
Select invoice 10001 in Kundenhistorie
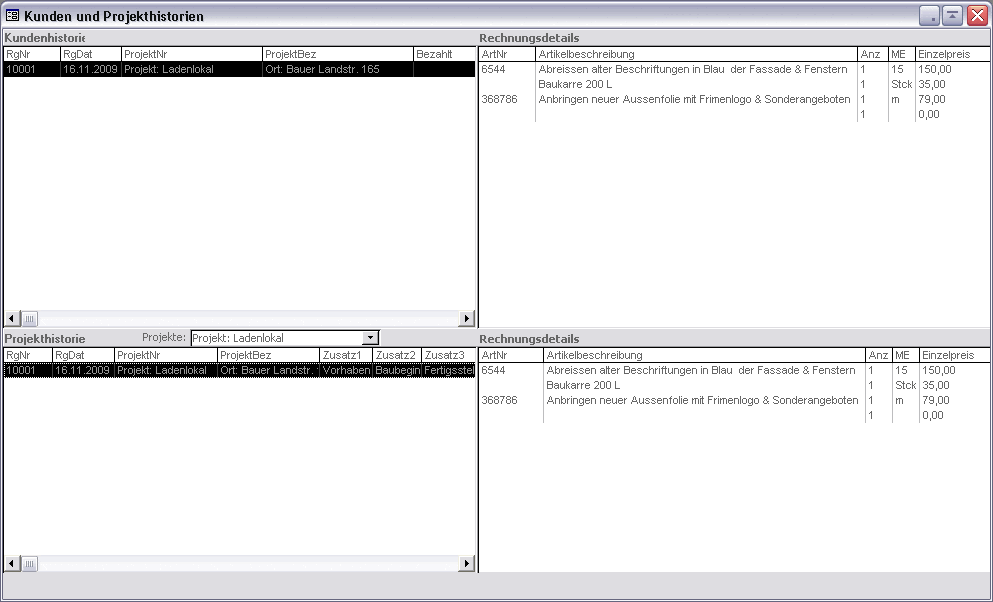point(30,70)
